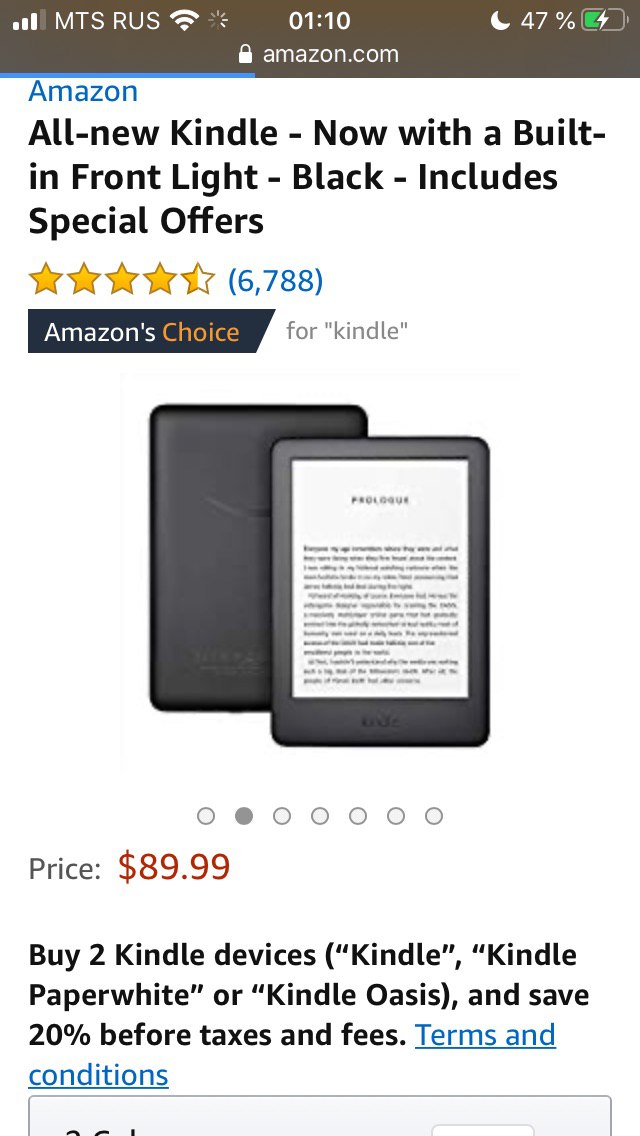
Task: Click the star rating icons
Action: 122,280
